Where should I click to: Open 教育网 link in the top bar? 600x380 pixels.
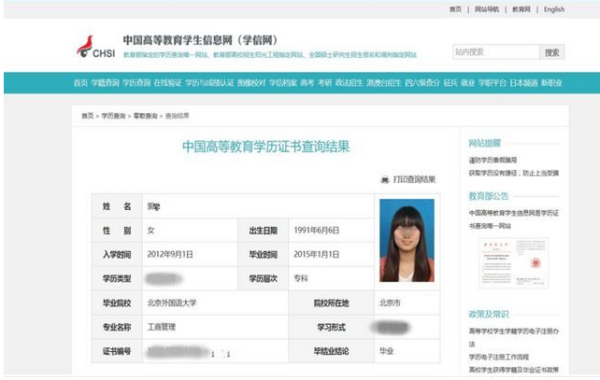[x=522, y=9]
